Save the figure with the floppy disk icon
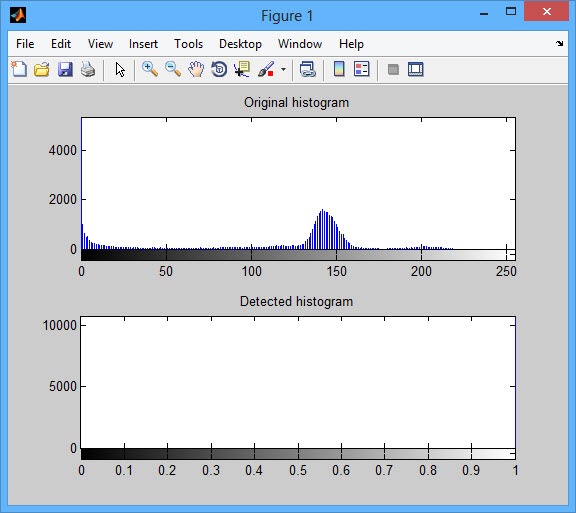The width and height of the screenshot is (576, 513). [65, 69]
